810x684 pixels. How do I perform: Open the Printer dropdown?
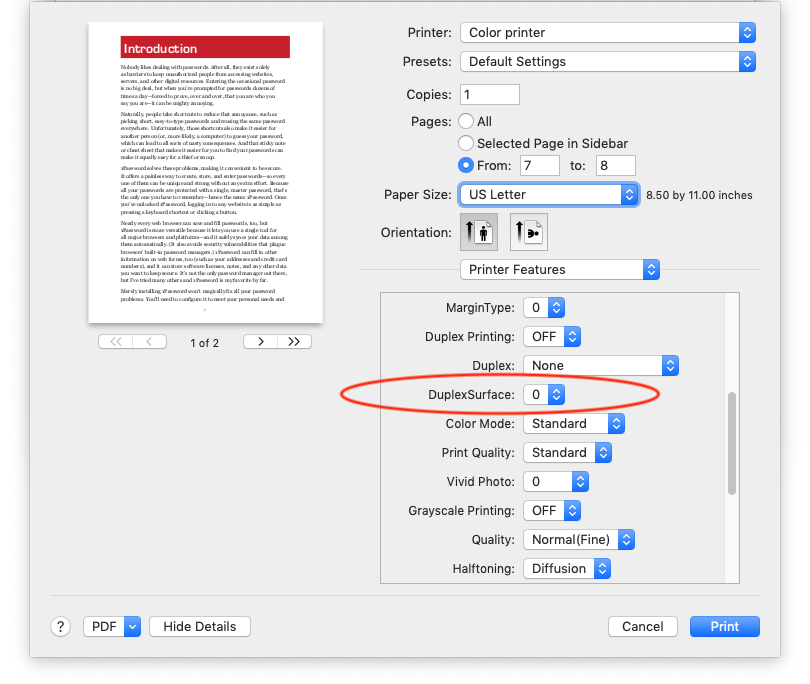pyautogui.click(x=607, y=32)
